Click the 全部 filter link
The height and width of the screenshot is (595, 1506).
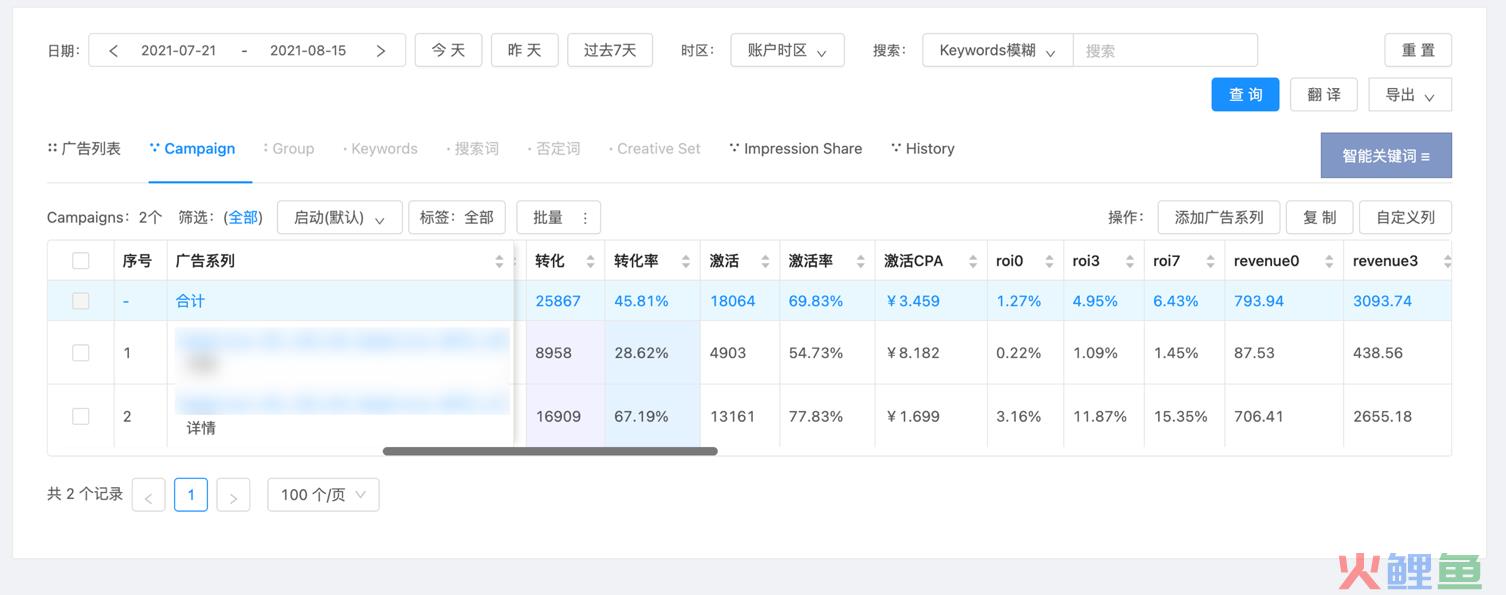(x=244, y=218)
